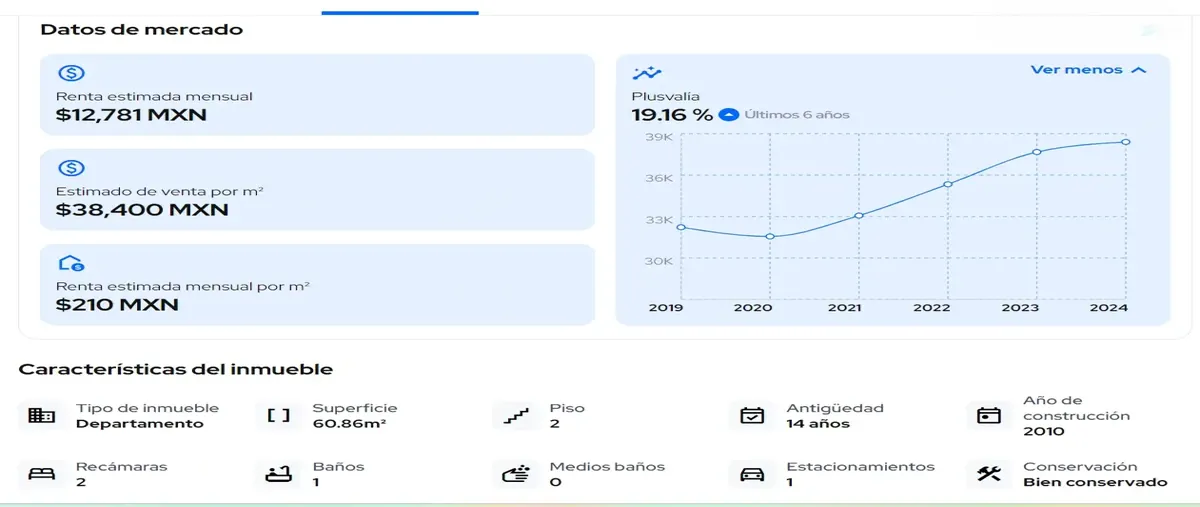Click the bathtub icon for Baños
Screen dimensions: 1200x507
pos(278,474)
